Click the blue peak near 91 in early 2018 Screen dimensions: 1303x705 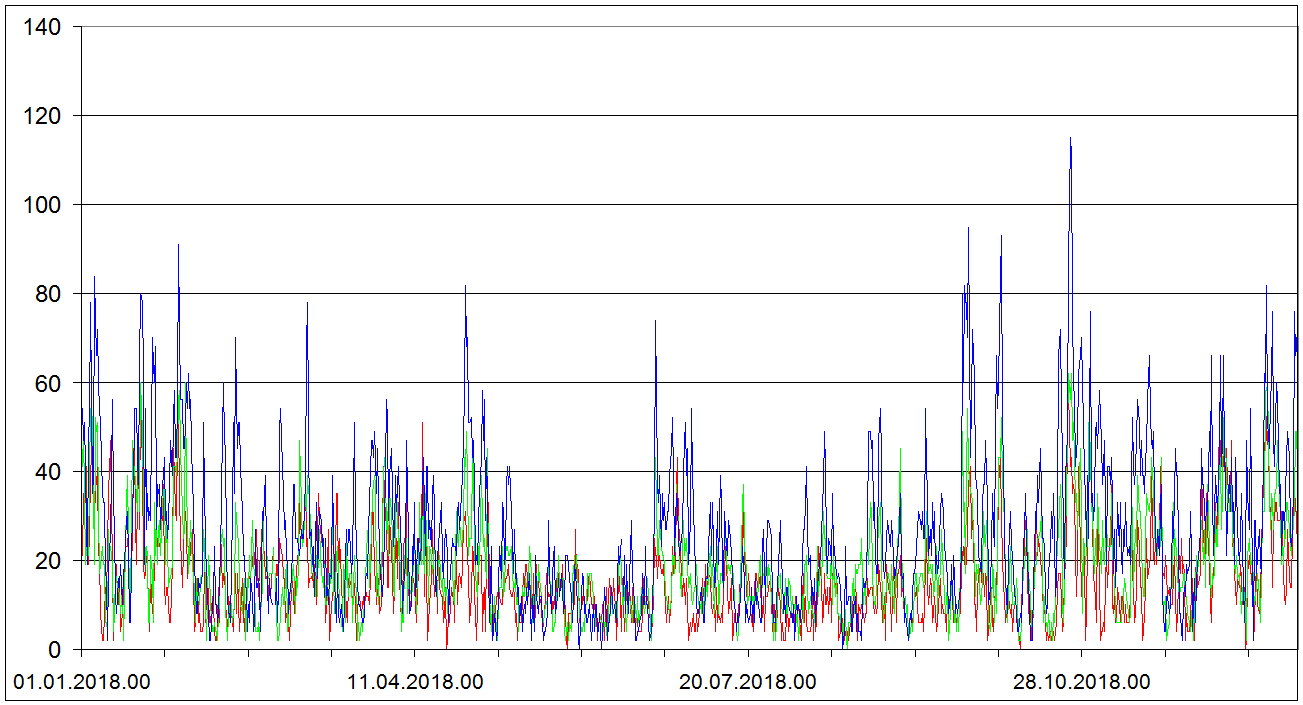click(x=179, y=246)
